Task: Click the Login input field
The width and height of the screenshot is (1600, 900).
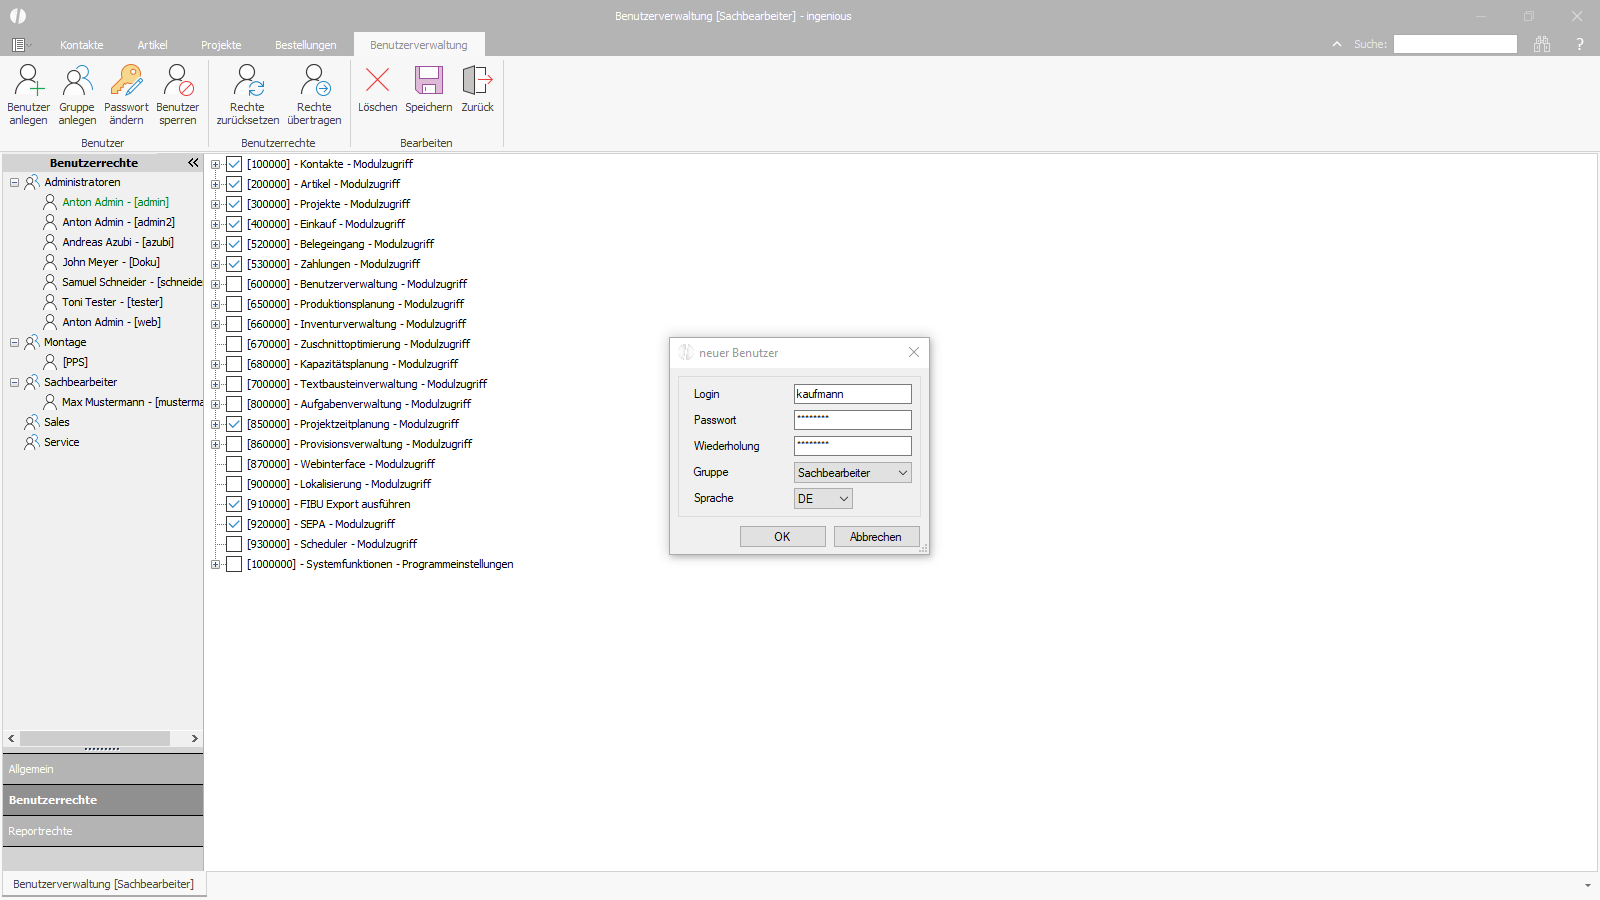Action: click(853, 394)
